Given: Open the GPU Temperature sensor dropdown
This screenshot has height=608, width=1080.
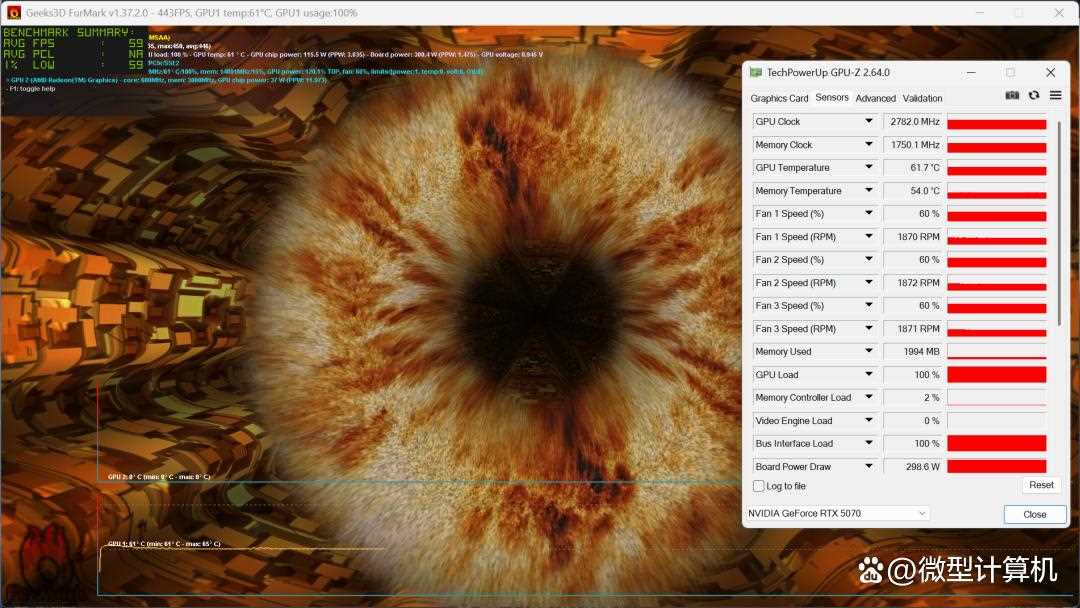Looking at the screenshot, I should 868,168.
